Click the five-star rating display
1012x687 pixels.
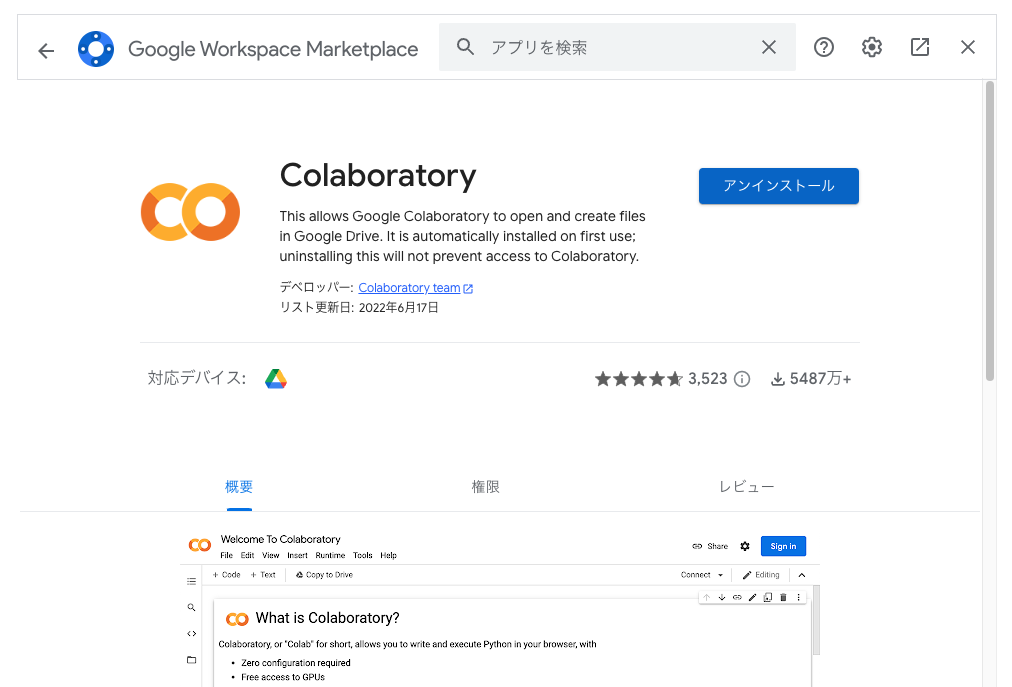638,379
